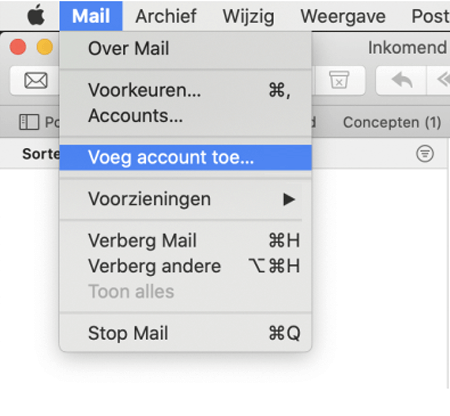Click the get new mail envelope icon

[36, 80]
